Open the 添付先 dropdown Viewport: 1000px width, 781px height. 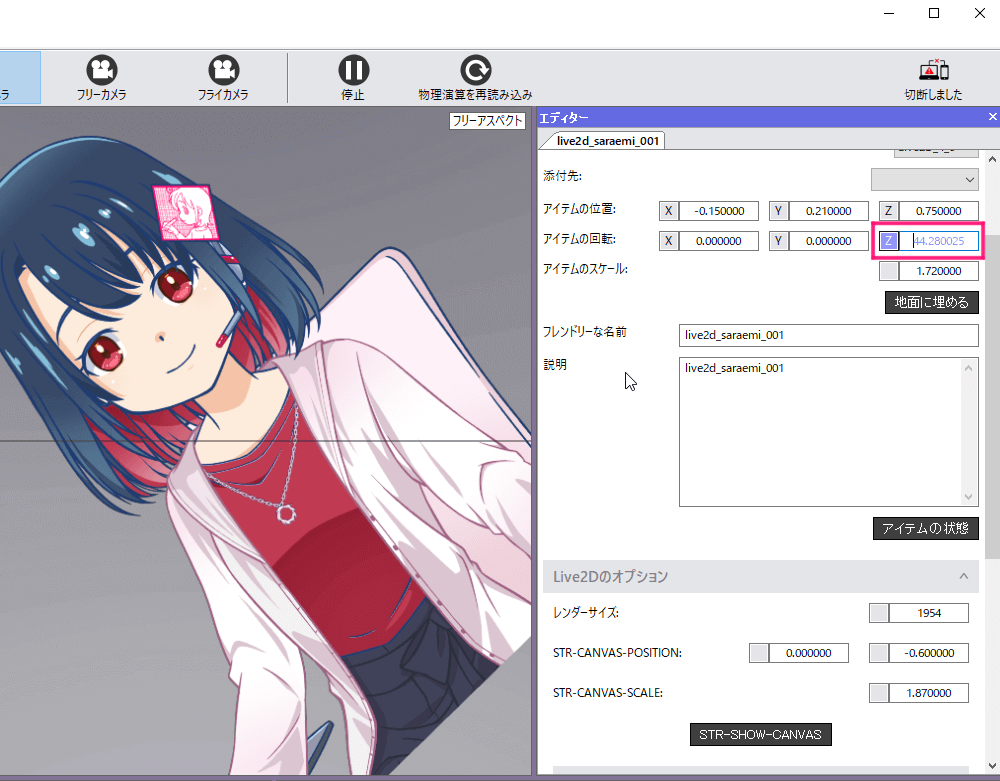point(924,179)
